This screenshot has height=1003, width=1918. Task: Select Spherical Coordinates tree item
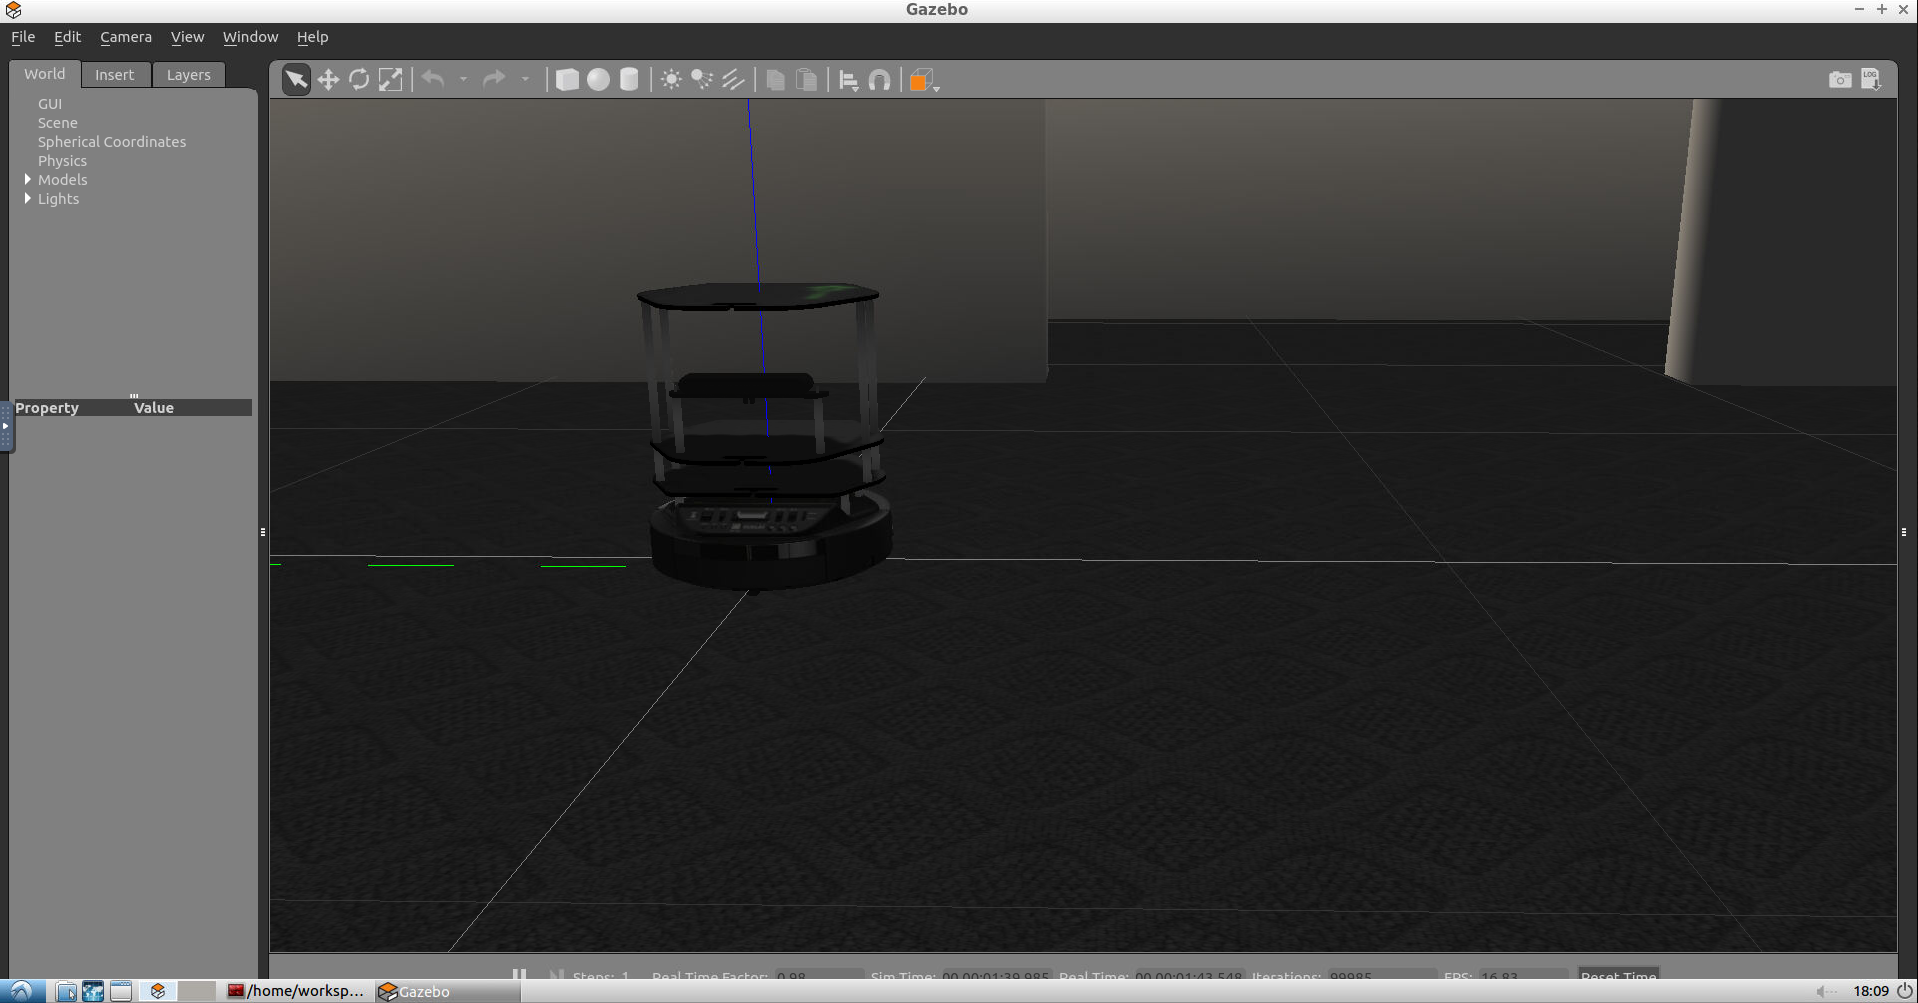pyautogui.click(x=112, y=142)
